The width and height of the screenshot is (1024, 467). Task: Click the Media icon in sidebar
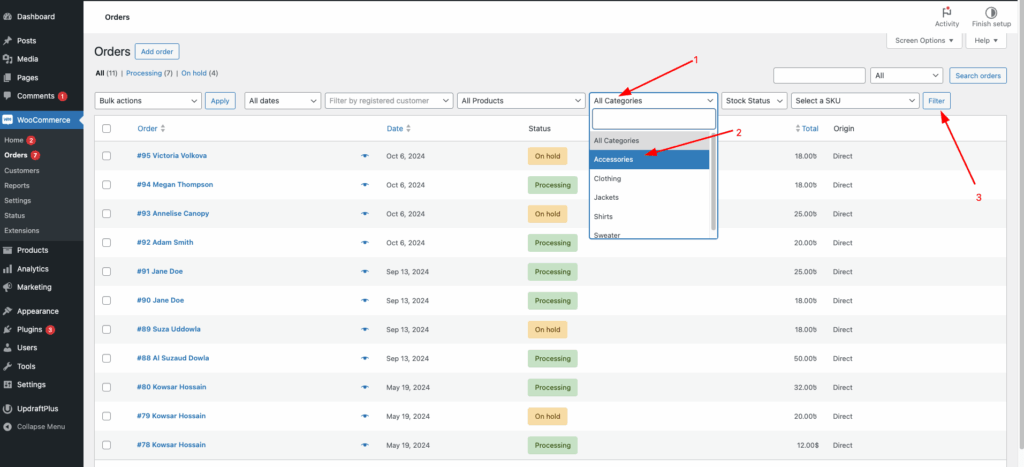(x=8, y=59)
